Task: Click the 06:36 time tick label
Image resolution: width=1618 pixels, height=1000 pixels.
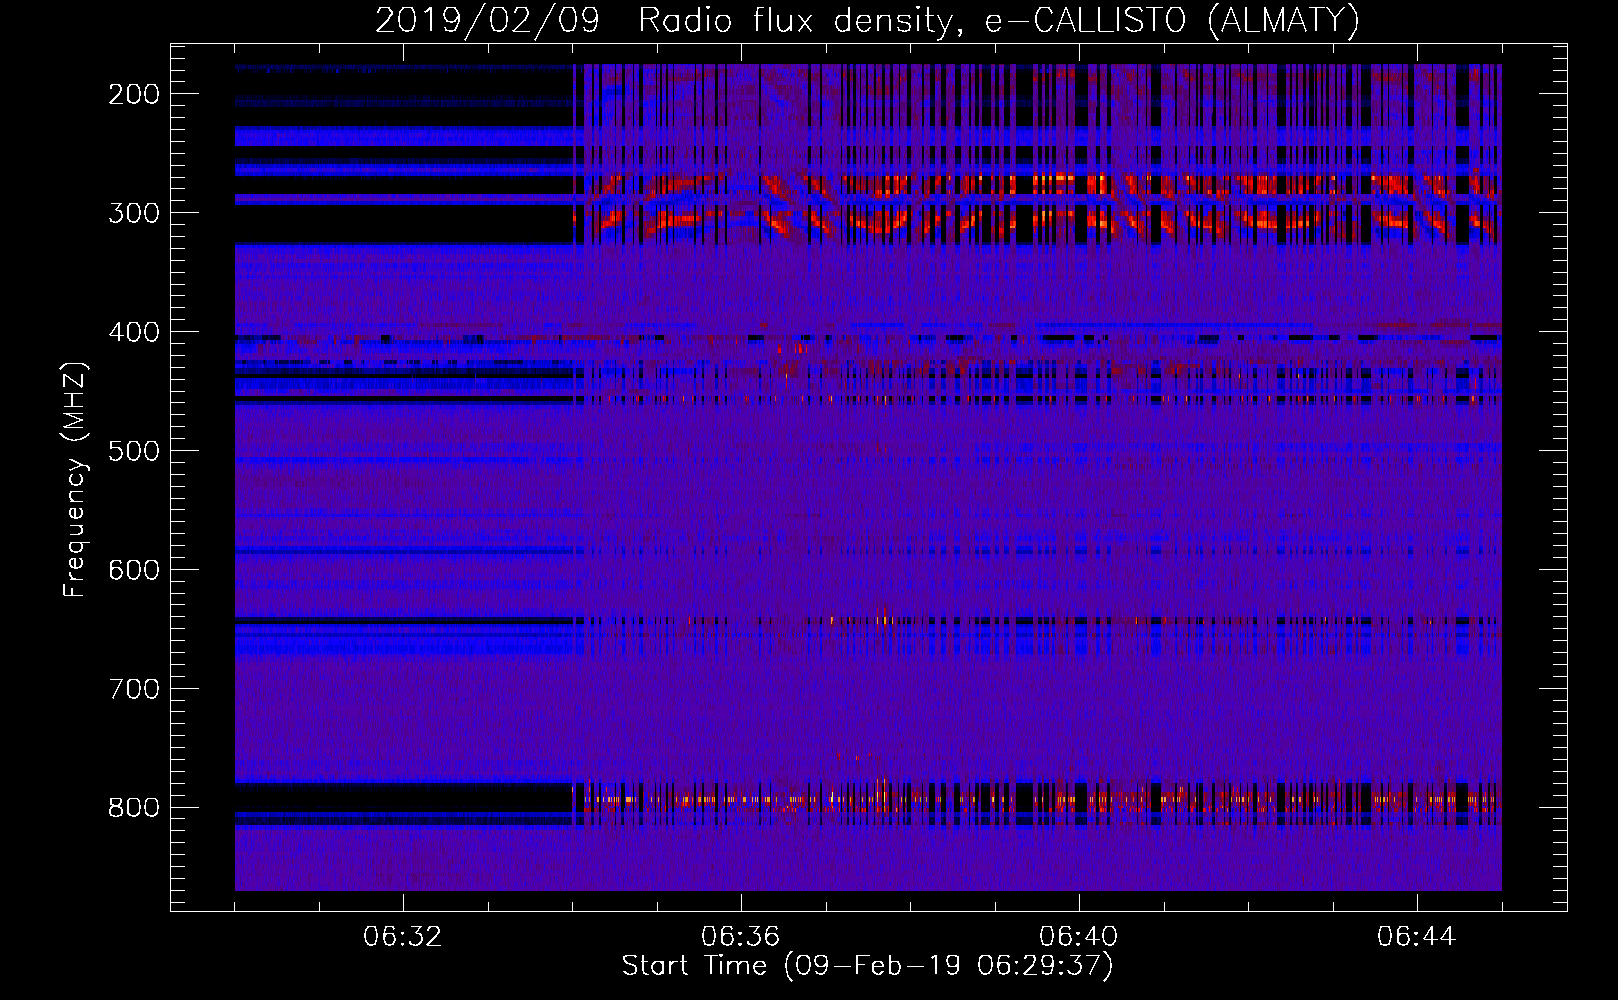Action: (740, 937)
